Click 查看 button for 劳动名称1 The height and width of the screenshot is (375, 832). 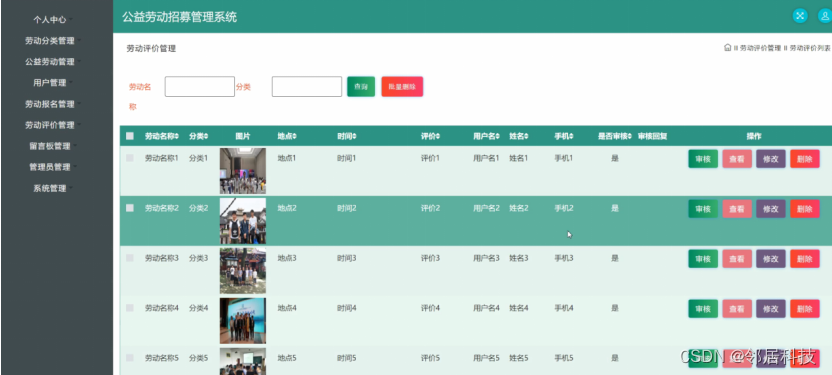click(x=737, y=159)
